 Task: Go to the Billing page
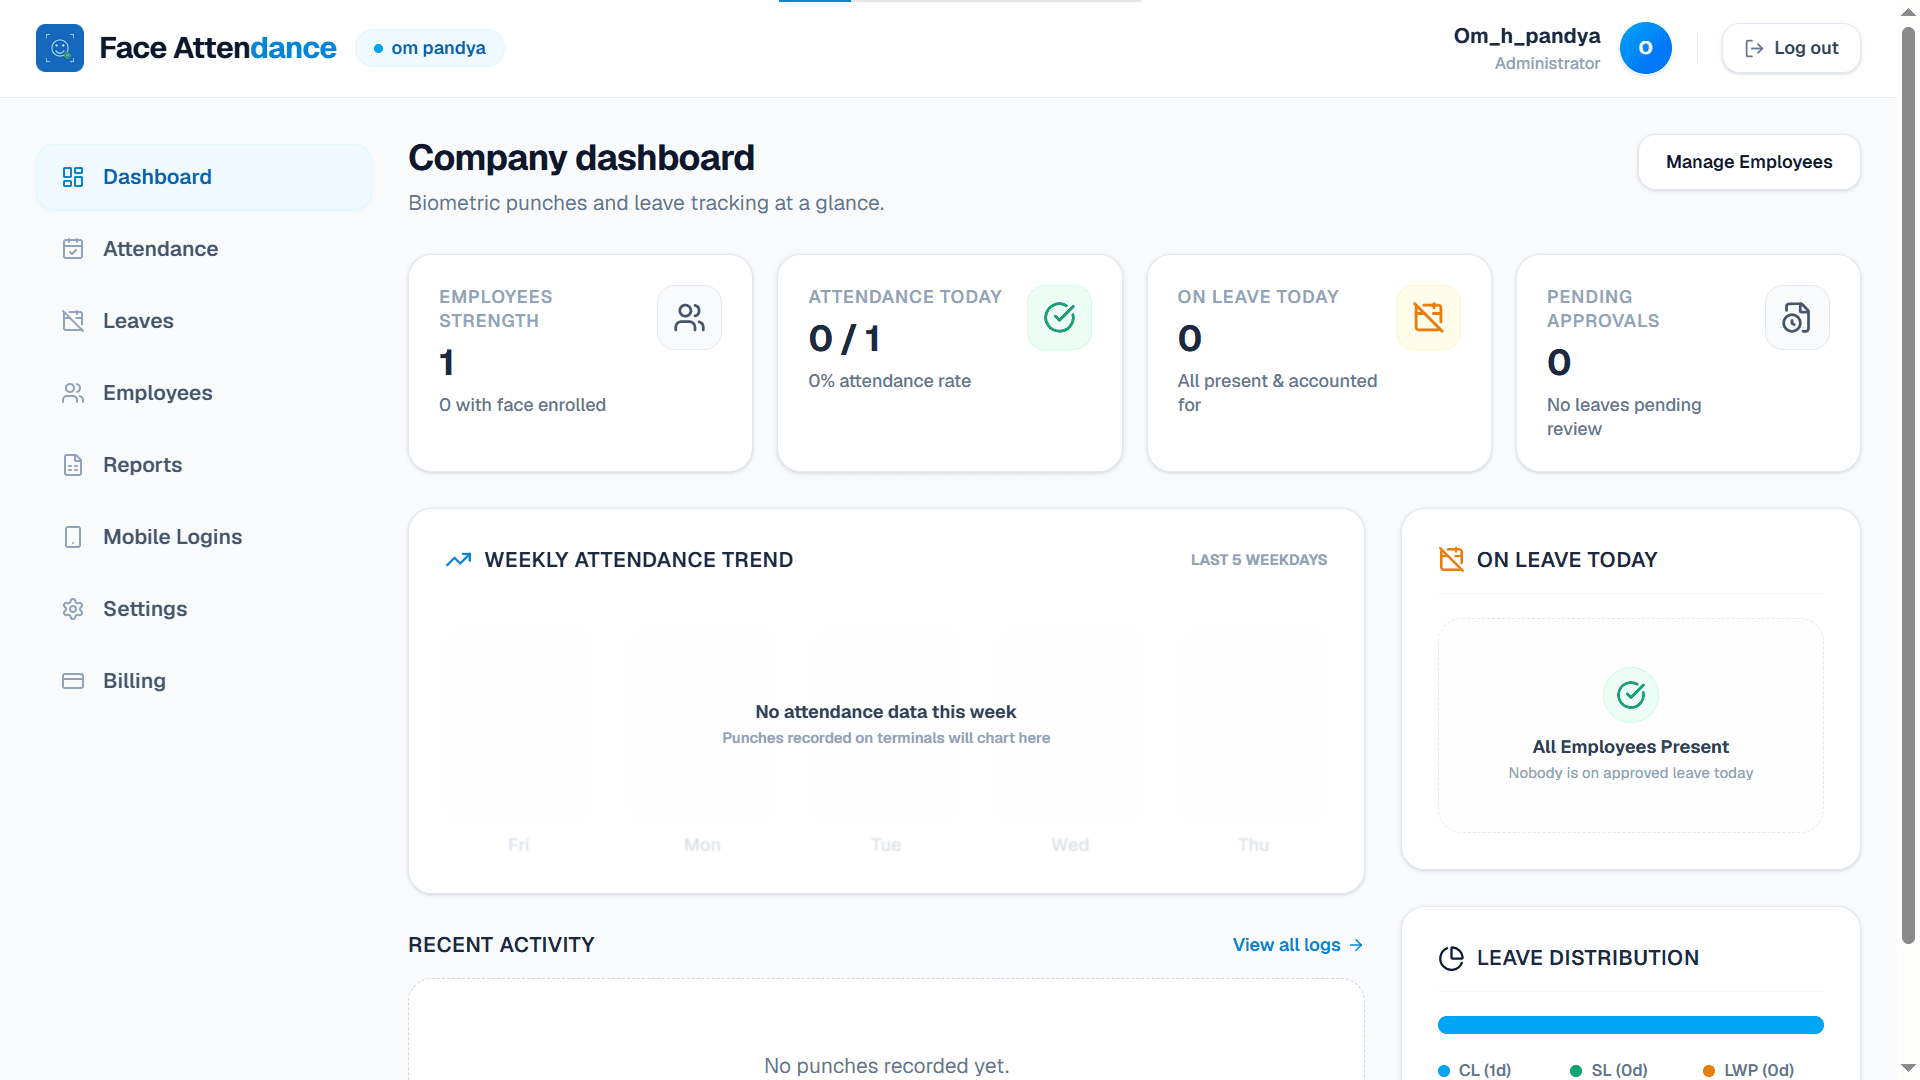pyautogui.click(x=204, y=681)
